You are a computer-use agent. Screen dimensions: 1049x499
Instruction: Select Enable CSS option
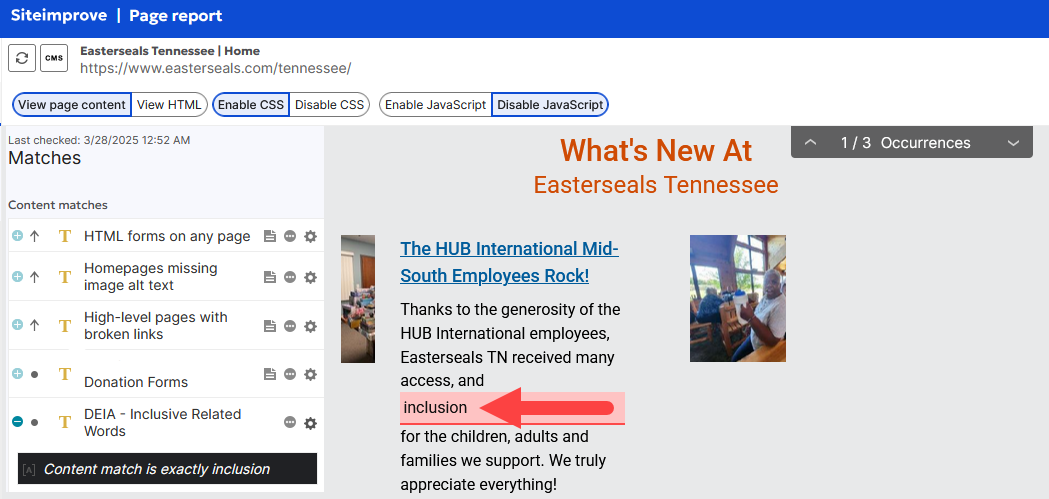pos(251,104)
